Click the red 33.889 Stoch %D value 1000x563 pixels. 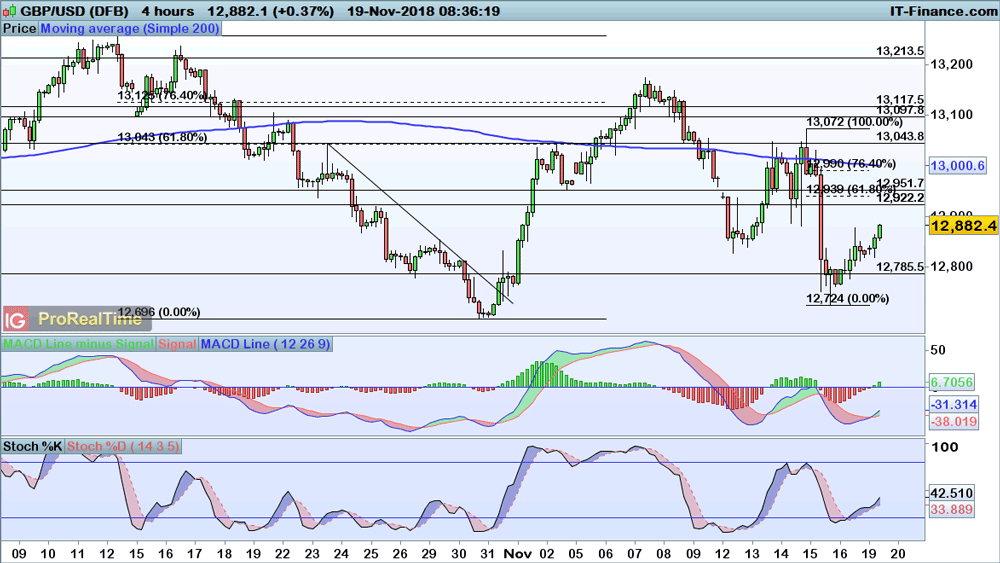click(x=951, y=509)
